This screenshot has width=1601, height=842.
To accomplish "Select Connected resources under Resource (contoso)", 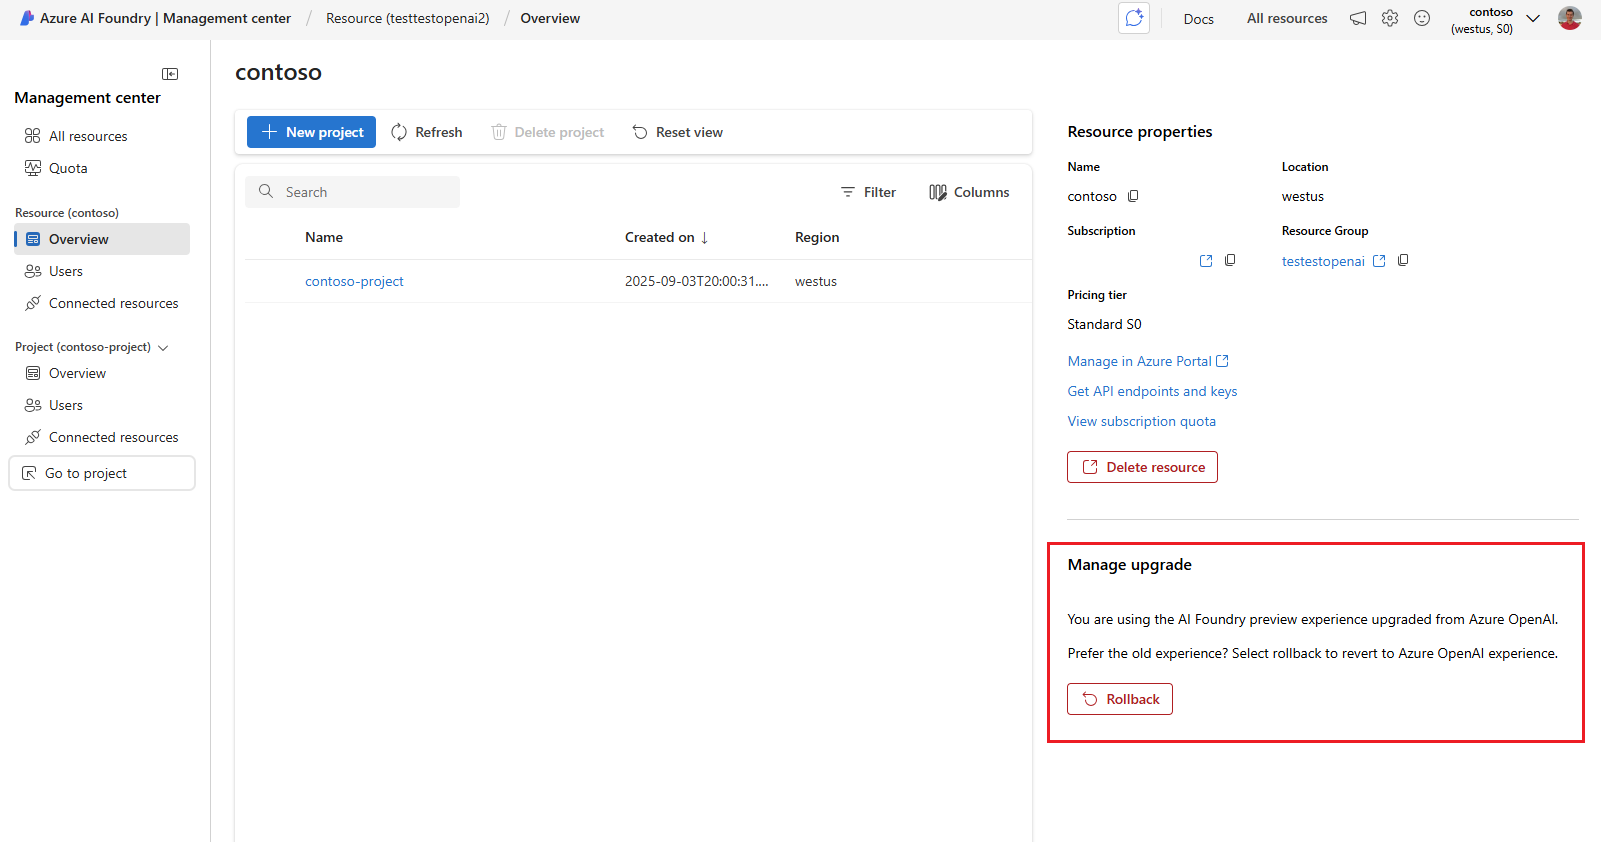I will (x=113, y=303).
